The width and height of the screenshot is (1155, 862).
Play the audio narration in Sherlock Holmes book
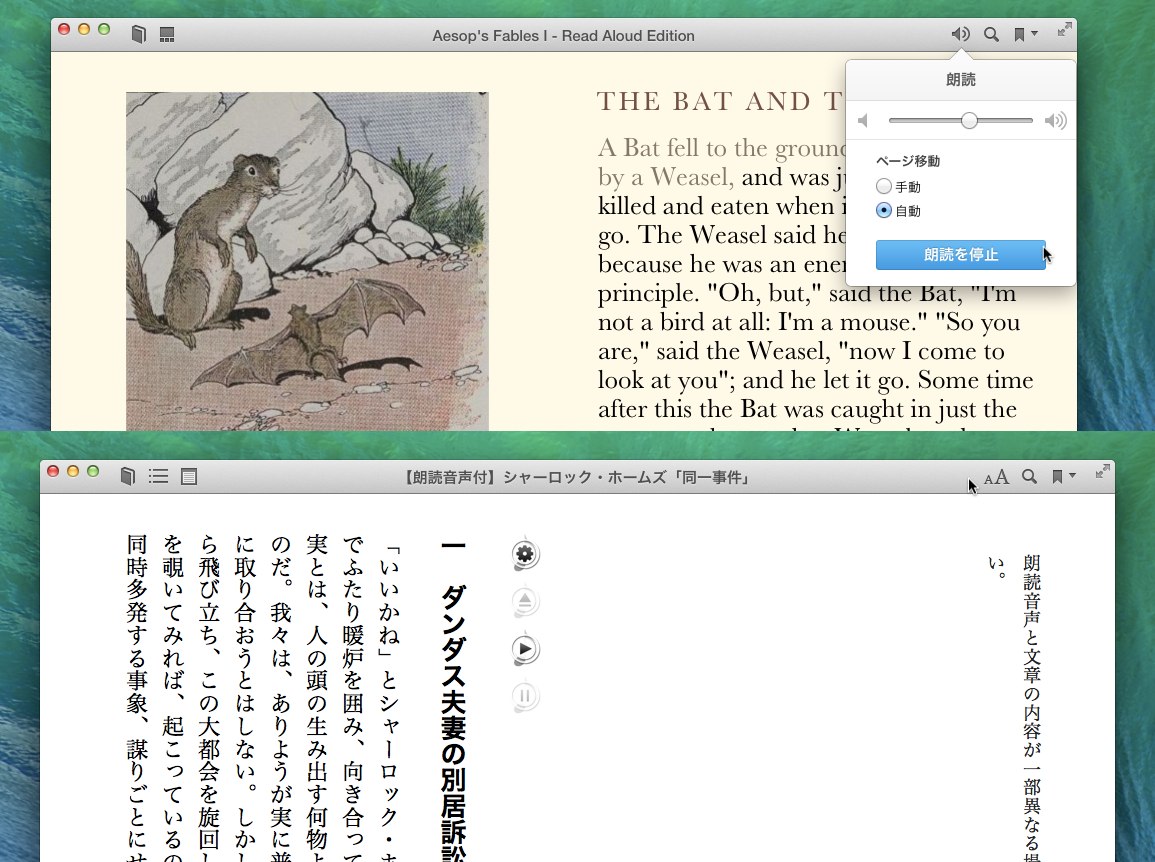525,649
